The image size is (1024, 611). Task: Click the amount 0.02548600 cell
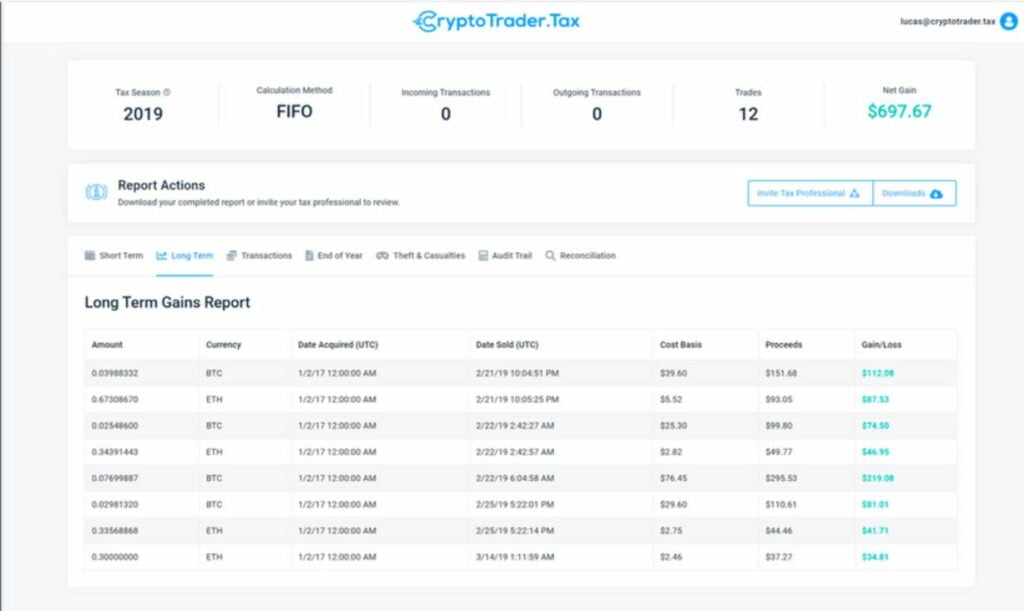tap(115, 426)
